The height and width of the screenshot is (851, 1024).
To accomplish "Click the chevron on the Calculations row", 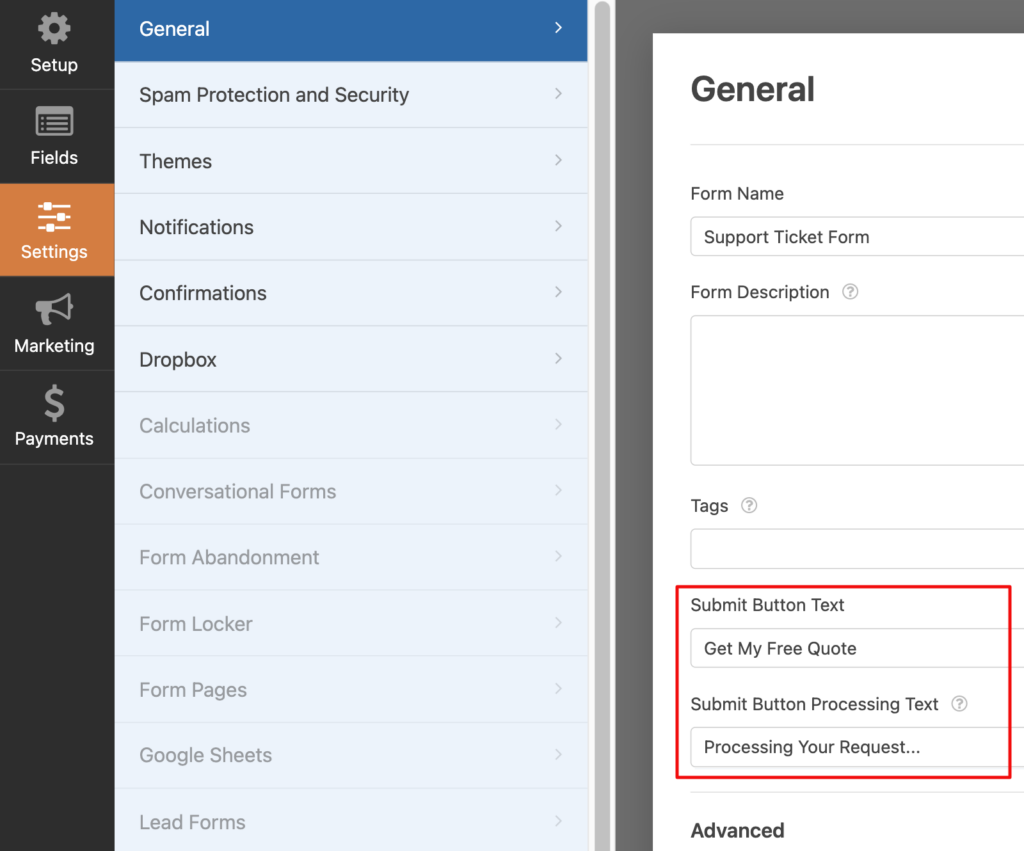I will coord(558,424).
